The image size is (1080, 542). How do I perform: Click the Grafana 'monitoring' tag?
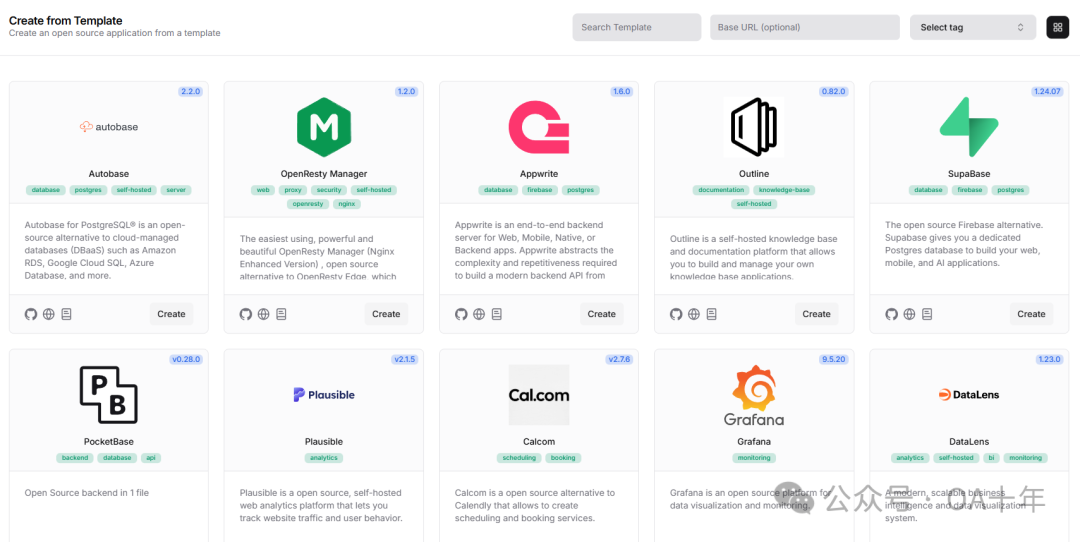click(754, 458)
